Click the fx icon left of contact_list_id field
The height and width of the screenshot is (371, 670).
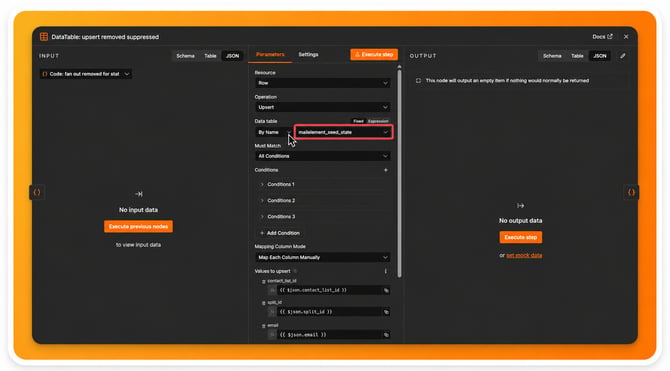(x=272, y=291)
